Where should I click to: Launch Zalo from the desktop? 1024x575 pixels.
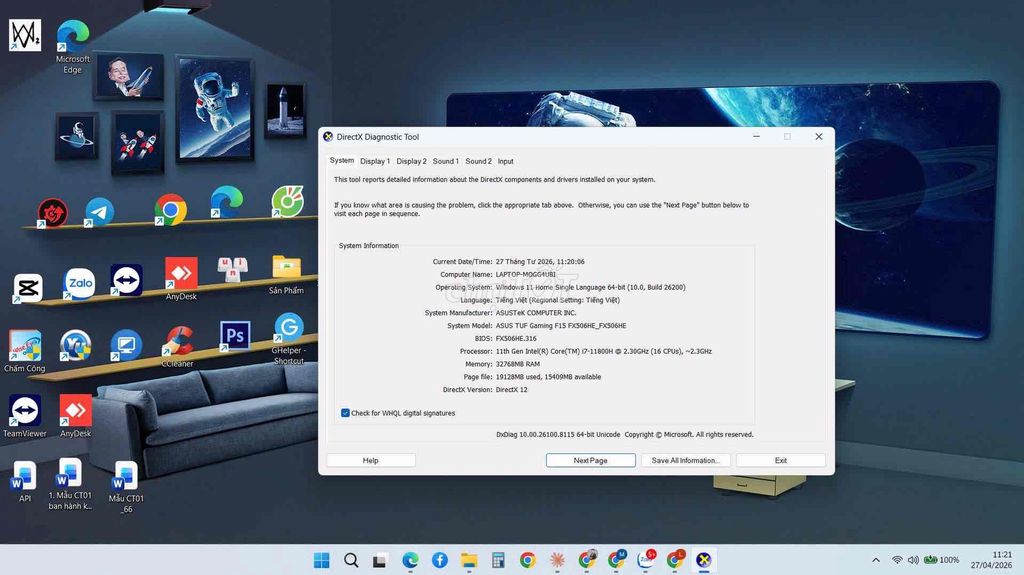(x=80, y=284)
